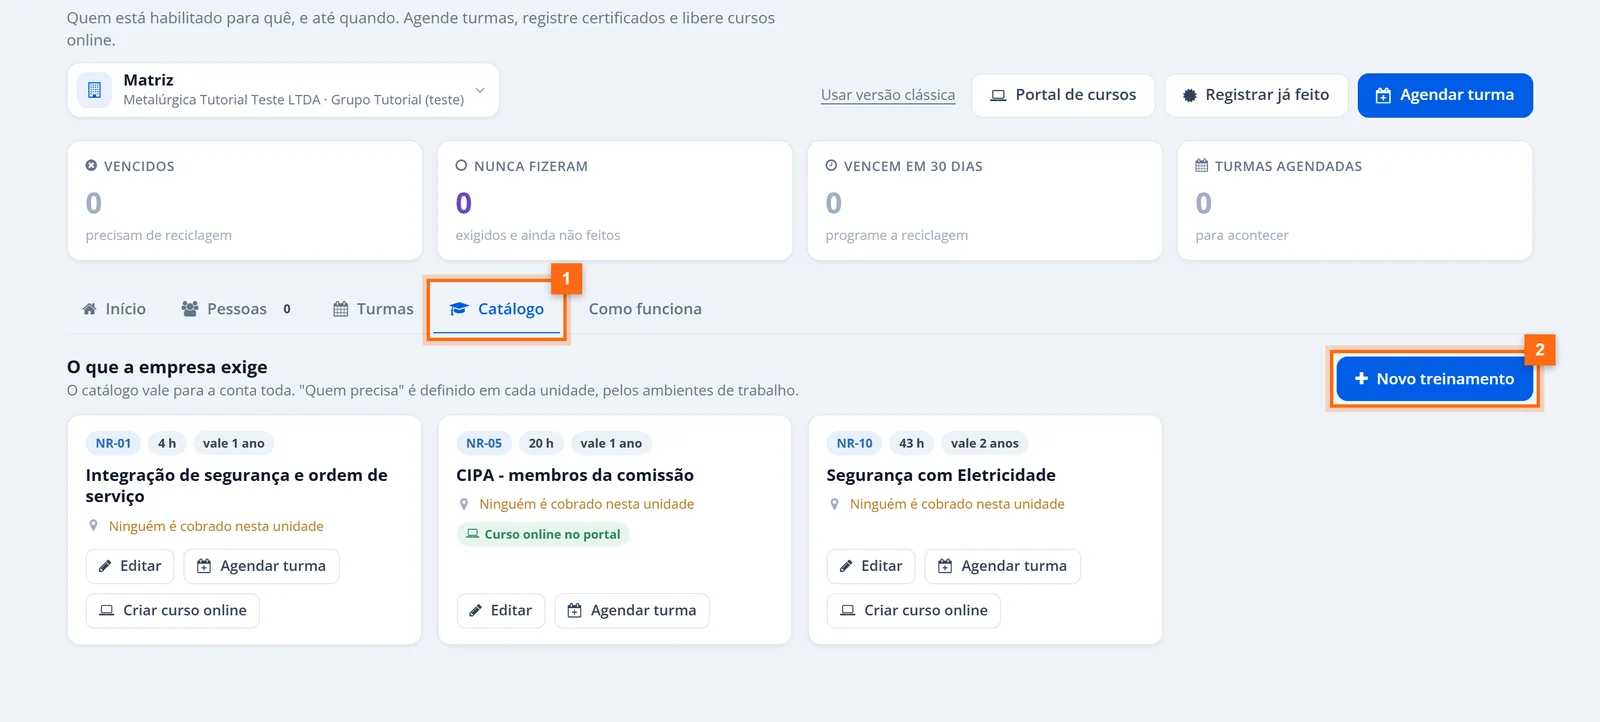Switch to the Pessoas tab
The image size is (1600, 722).
pos(236,309)
